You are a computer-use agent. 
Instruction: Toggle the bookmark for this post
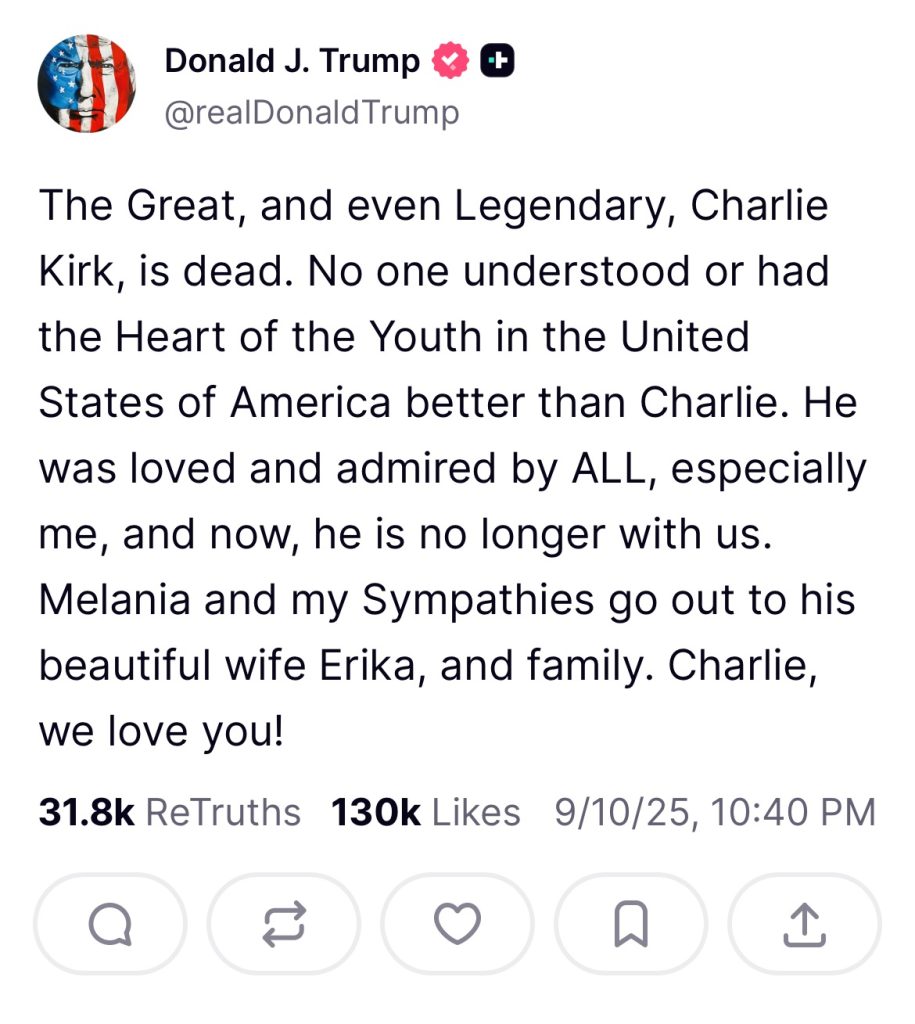(630, 924)
